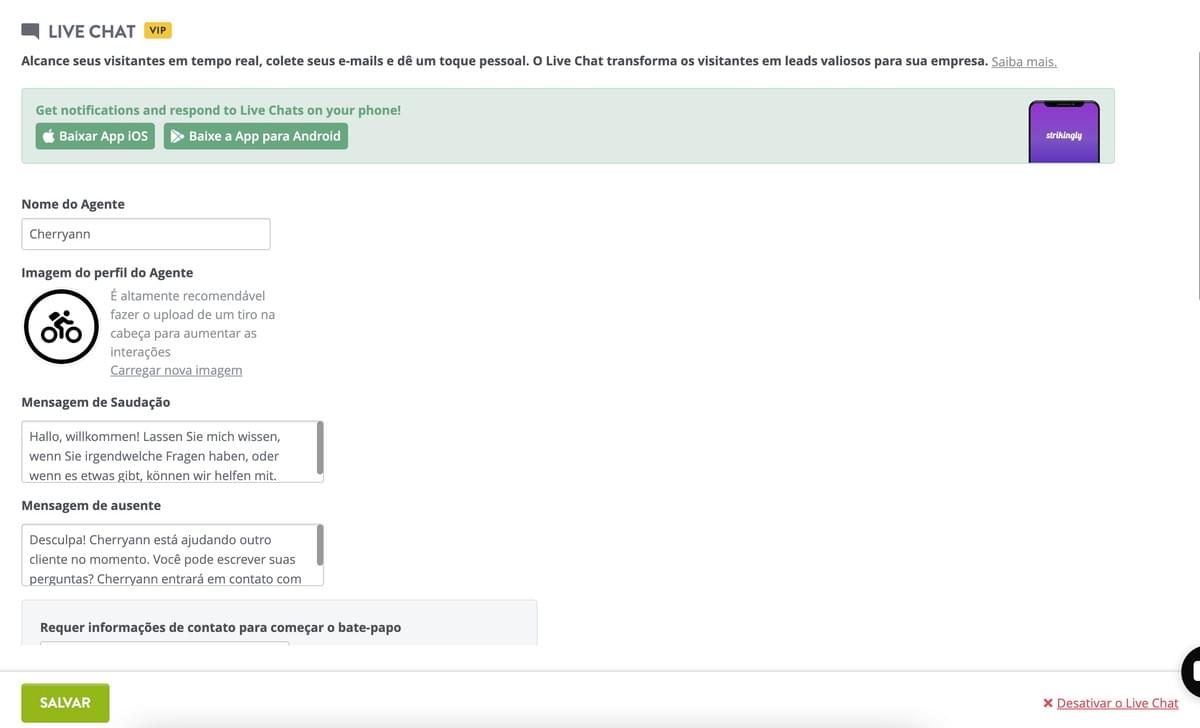Select Carregar nova imagem
Screen dimensions: 1200x728
(x=176, y=369)
